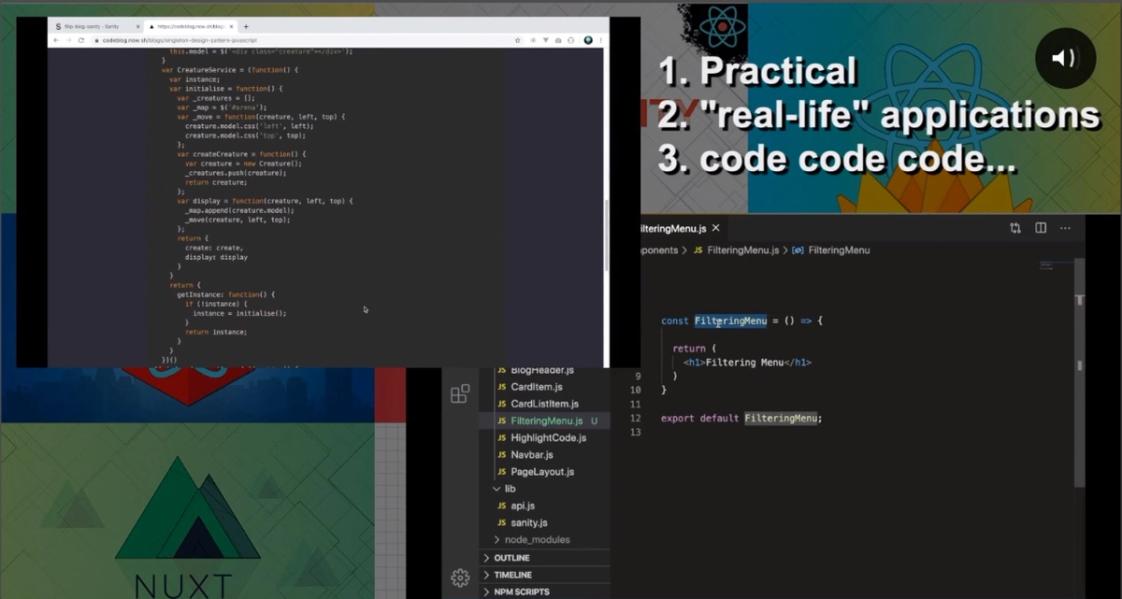Click 'var CreatureService' line in browser code
The height and width of the screenshot is (599, 1122).
229,70
